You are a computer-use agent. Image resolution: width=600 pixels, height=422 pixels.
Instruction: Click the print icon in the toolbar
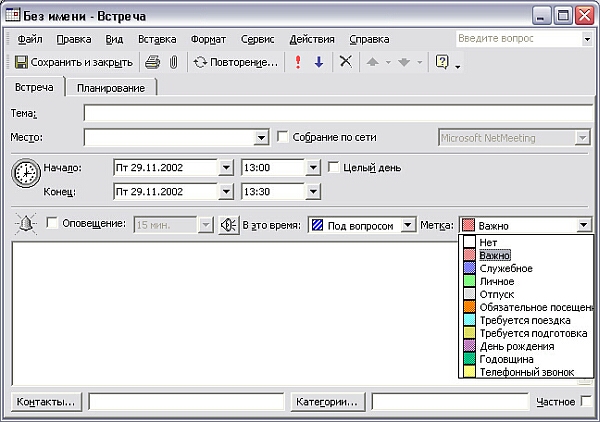tap(153, 62)
